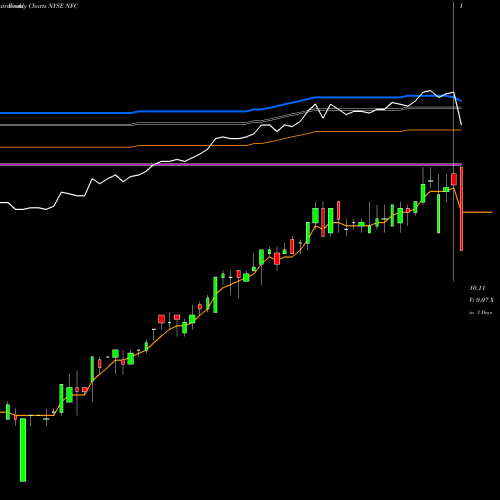Screen dimensions: 500x500
Task: Click the vertical gray crosshair line
Action: tap(453, 141)
